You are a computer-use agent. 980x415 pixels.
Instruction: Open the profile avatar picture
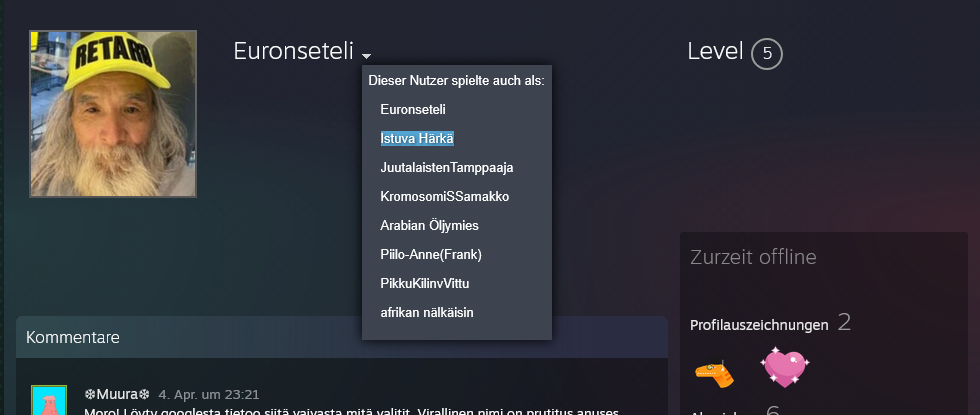[113, 113]
